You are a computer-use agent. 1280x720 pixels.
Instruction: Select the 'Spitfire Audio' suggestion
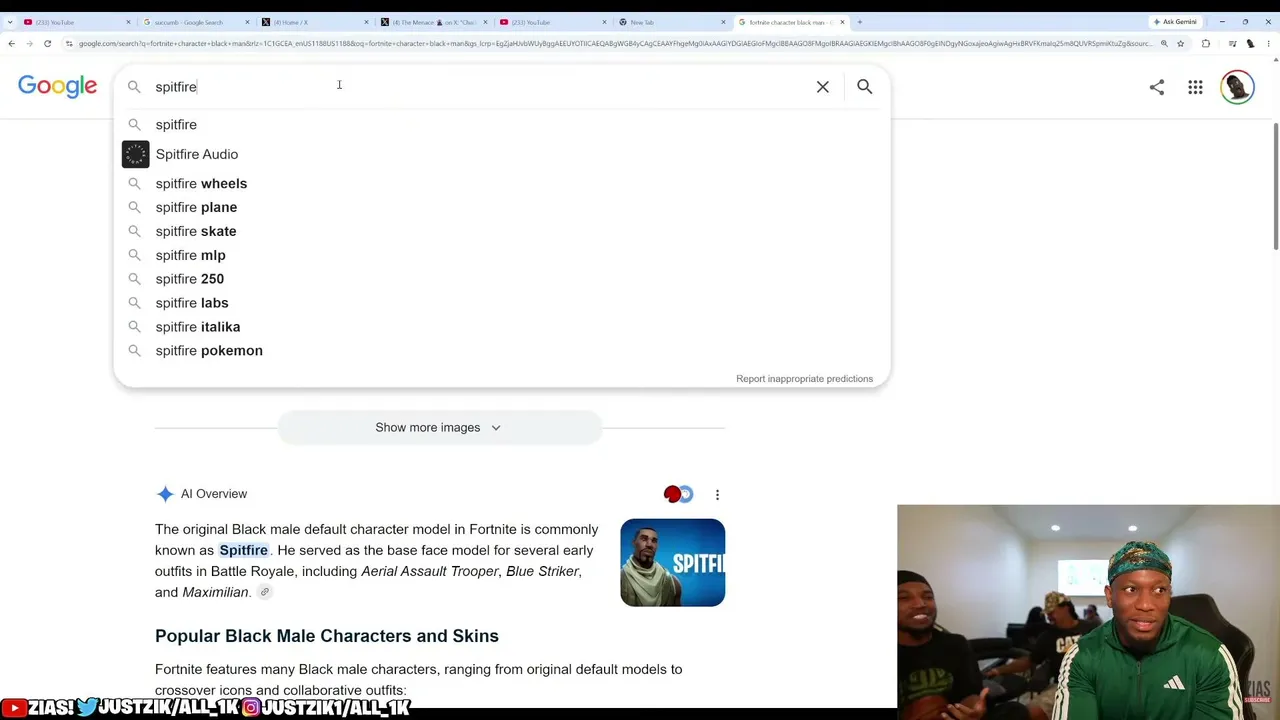(x=501, y=154)
